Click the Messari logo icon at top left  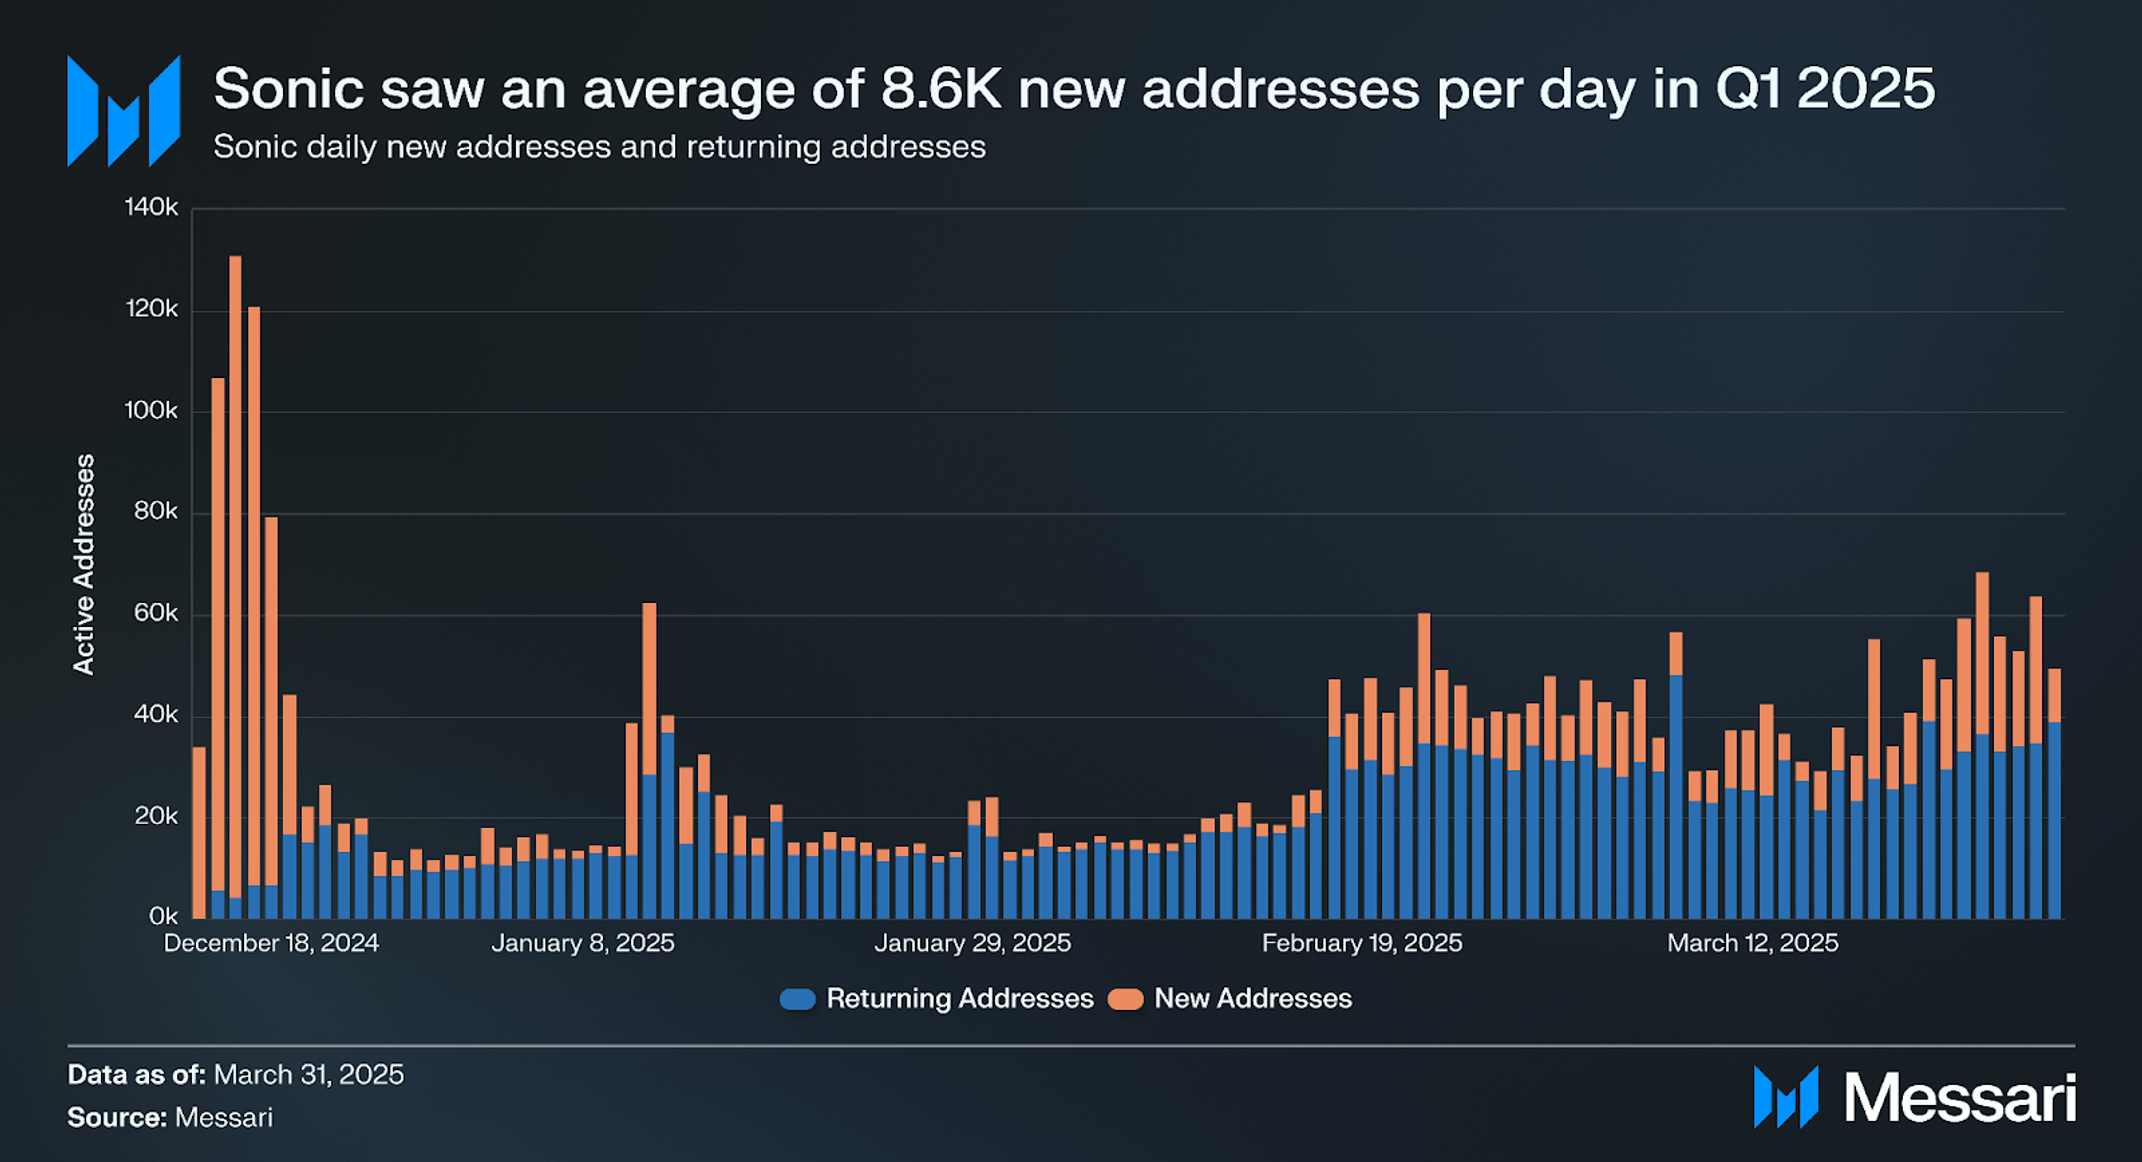124,111
